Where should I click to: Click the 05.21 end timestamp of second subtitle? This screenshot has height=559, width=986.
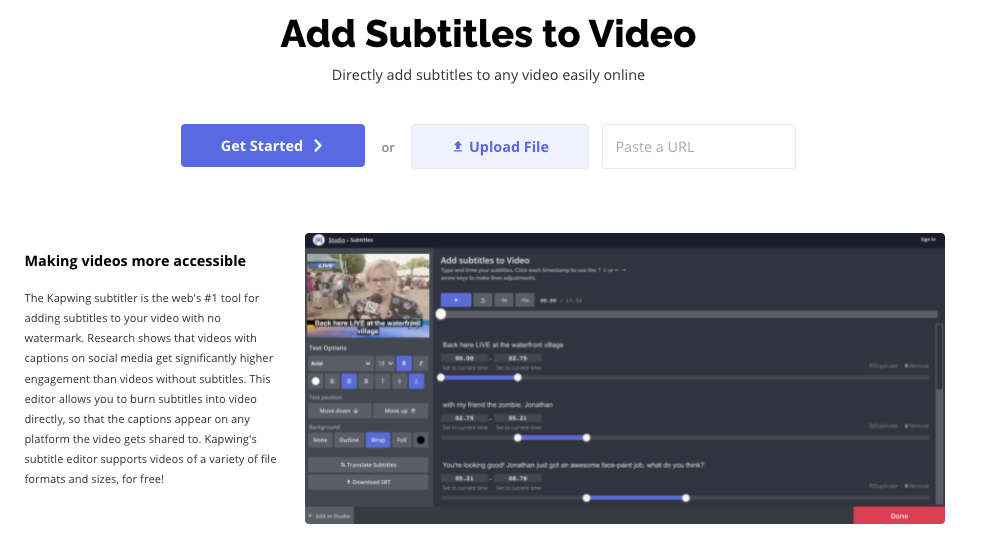(518, 418)
